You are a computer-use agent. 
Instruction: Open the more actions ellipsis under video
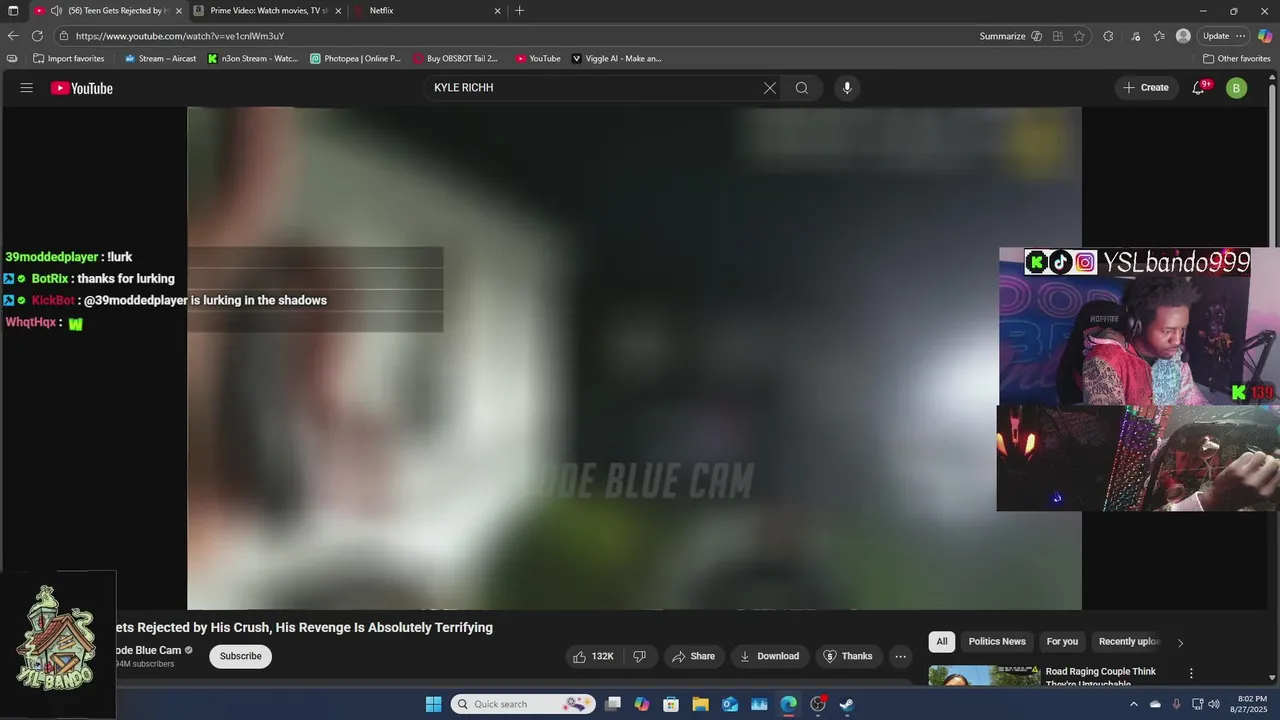(901, 656)
